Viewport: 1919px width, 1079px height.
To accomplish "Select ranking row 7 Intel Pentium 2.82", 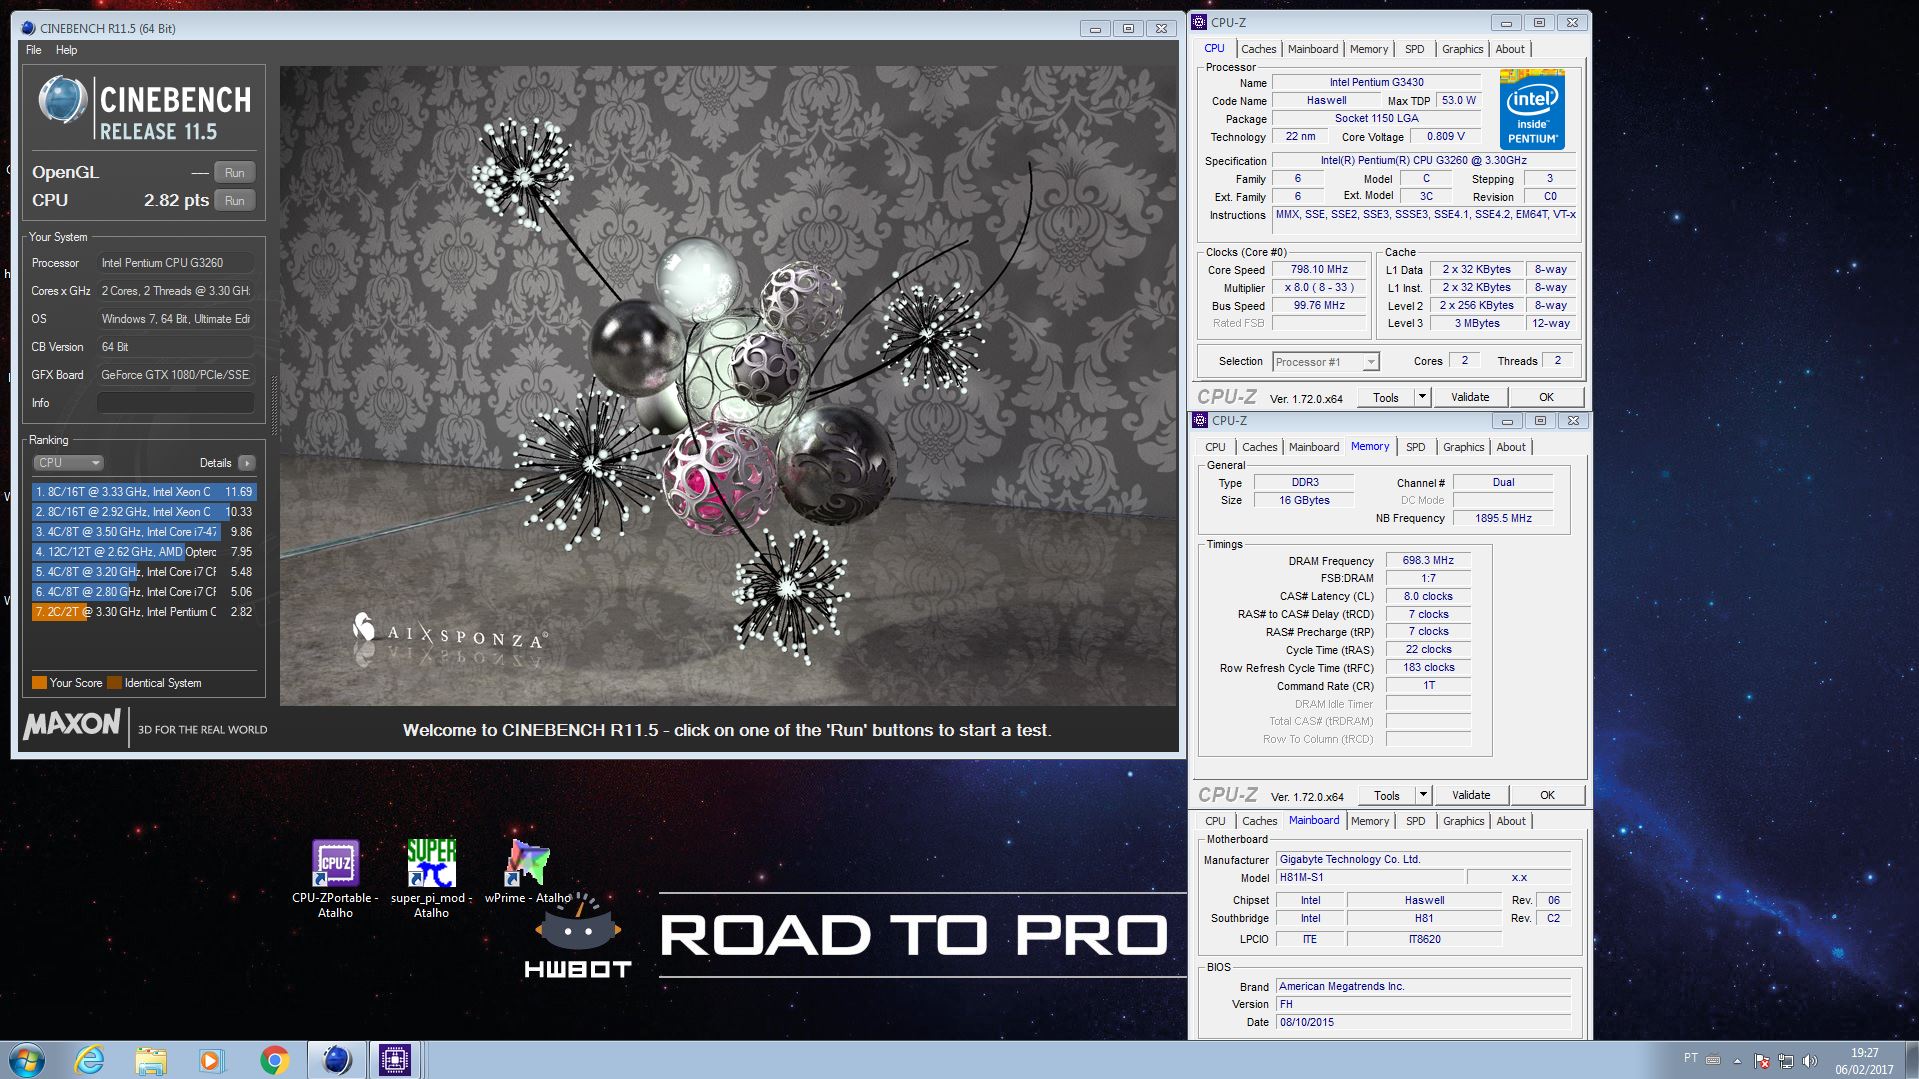I will (144, 612).
